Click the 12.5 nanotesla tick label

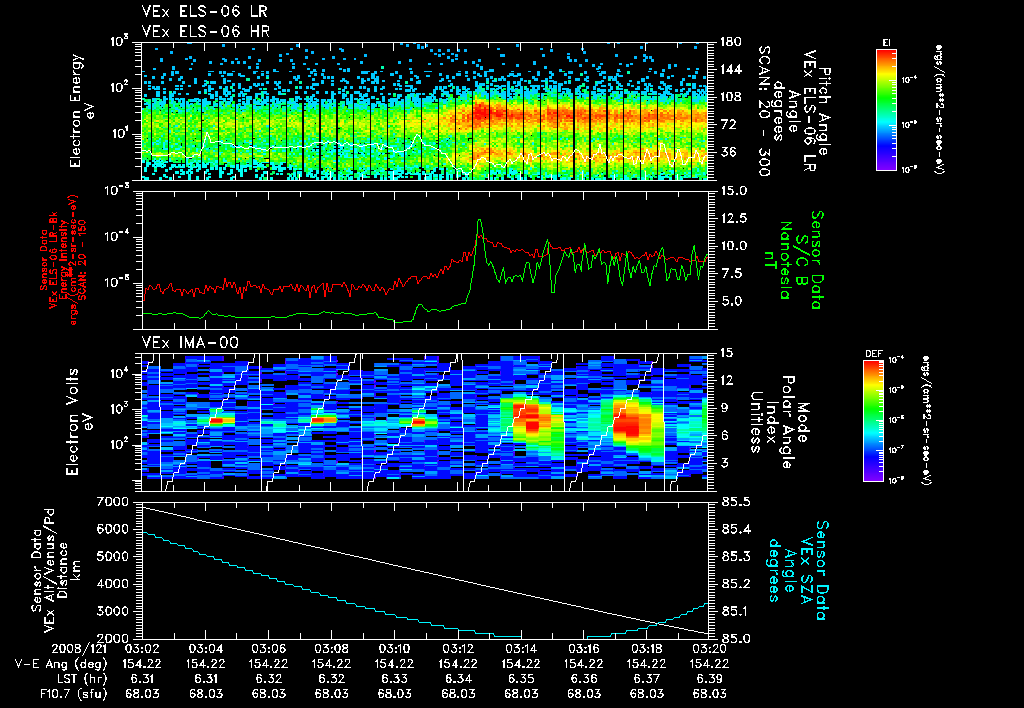(733, 218)
